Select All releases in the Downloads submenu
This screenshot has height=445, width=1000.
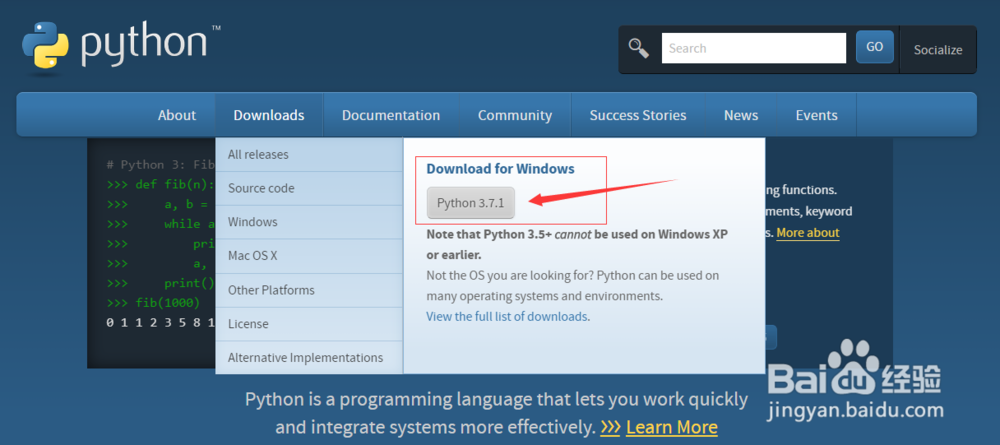coord(309,154)
